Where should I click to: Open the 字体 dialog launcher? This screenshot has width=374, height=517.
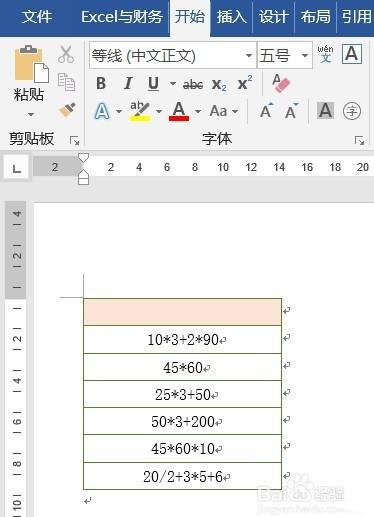pyautogui.click(x=359, y=141)
